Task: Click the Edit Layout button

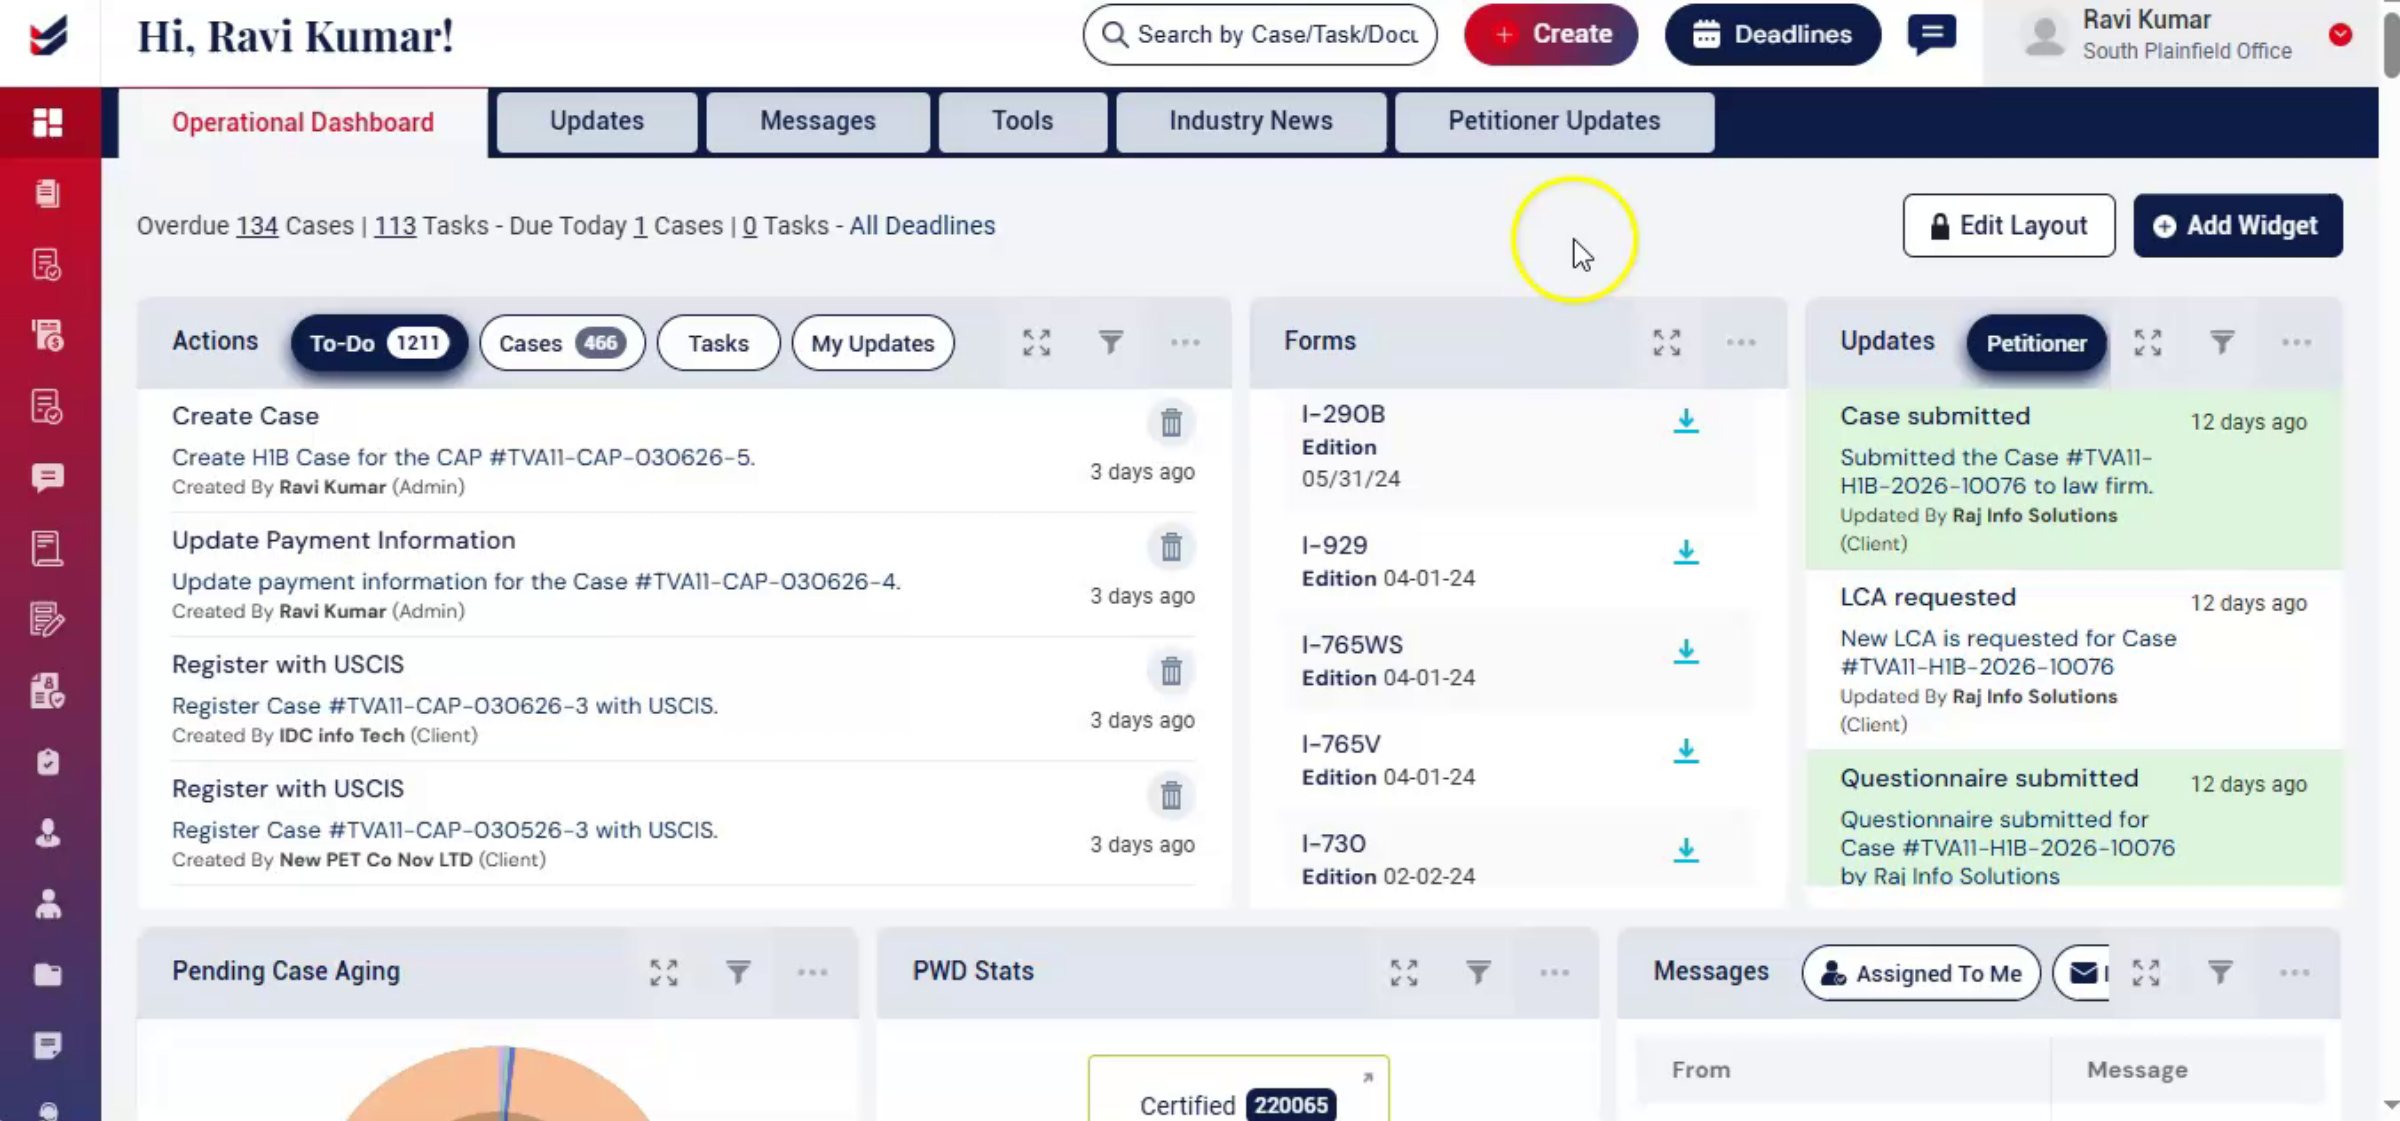Action: click(x=2008, y=225)
